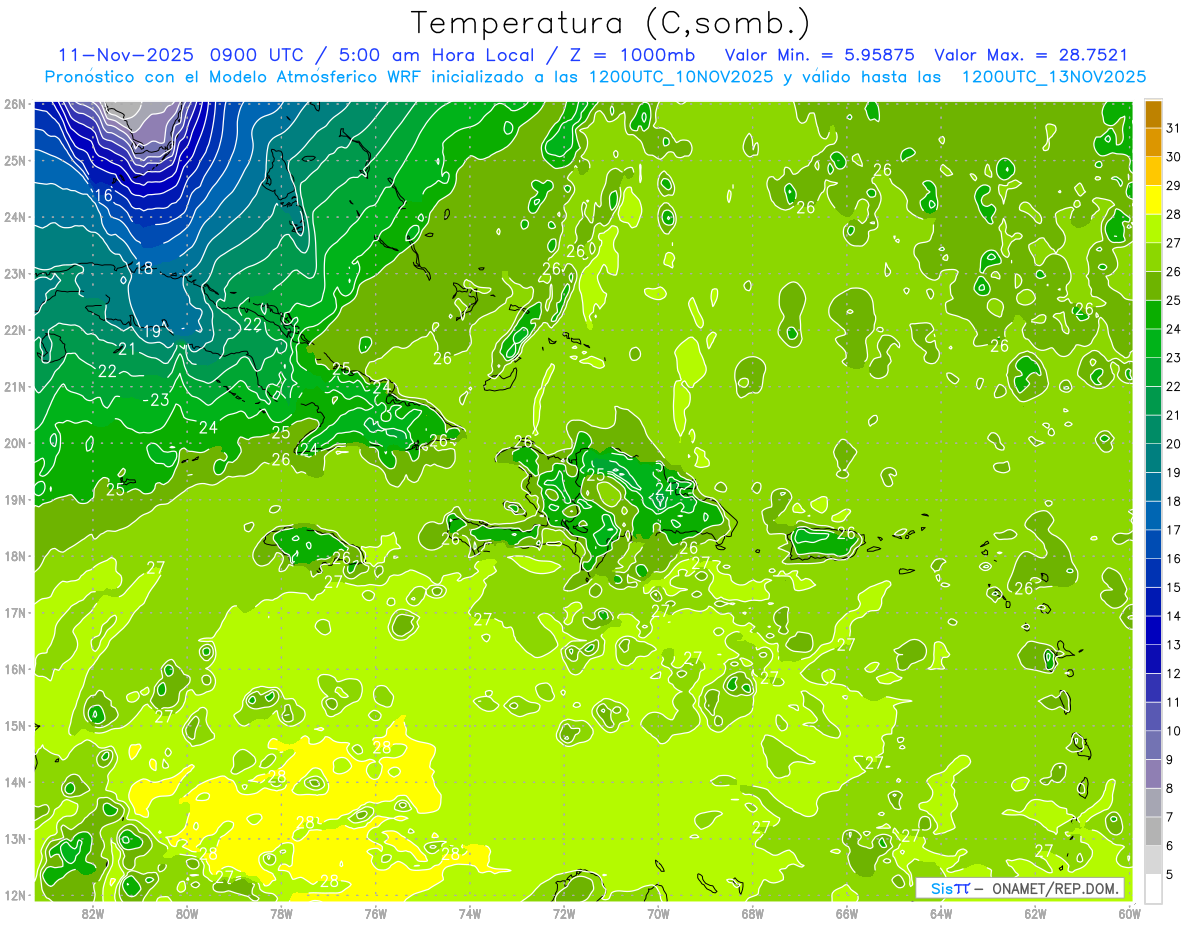Click the 70W longitude axis label
1200x927 pixels.
click(x=658, y=913)
